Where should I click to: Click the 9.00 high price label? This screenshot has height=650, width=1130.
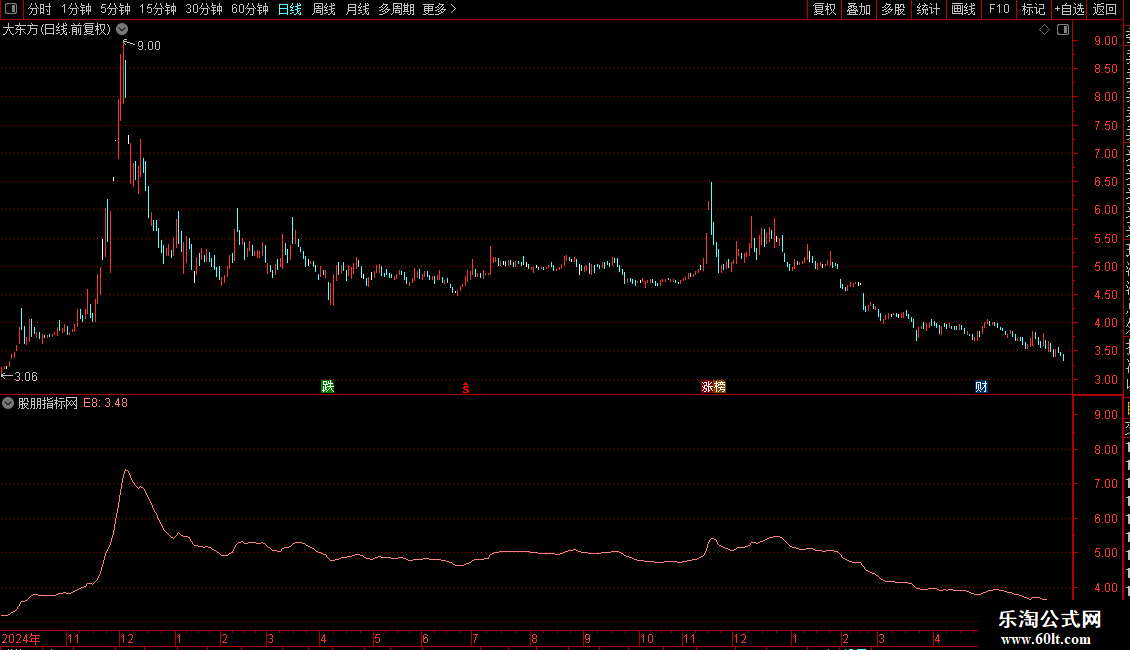point(148,46)
